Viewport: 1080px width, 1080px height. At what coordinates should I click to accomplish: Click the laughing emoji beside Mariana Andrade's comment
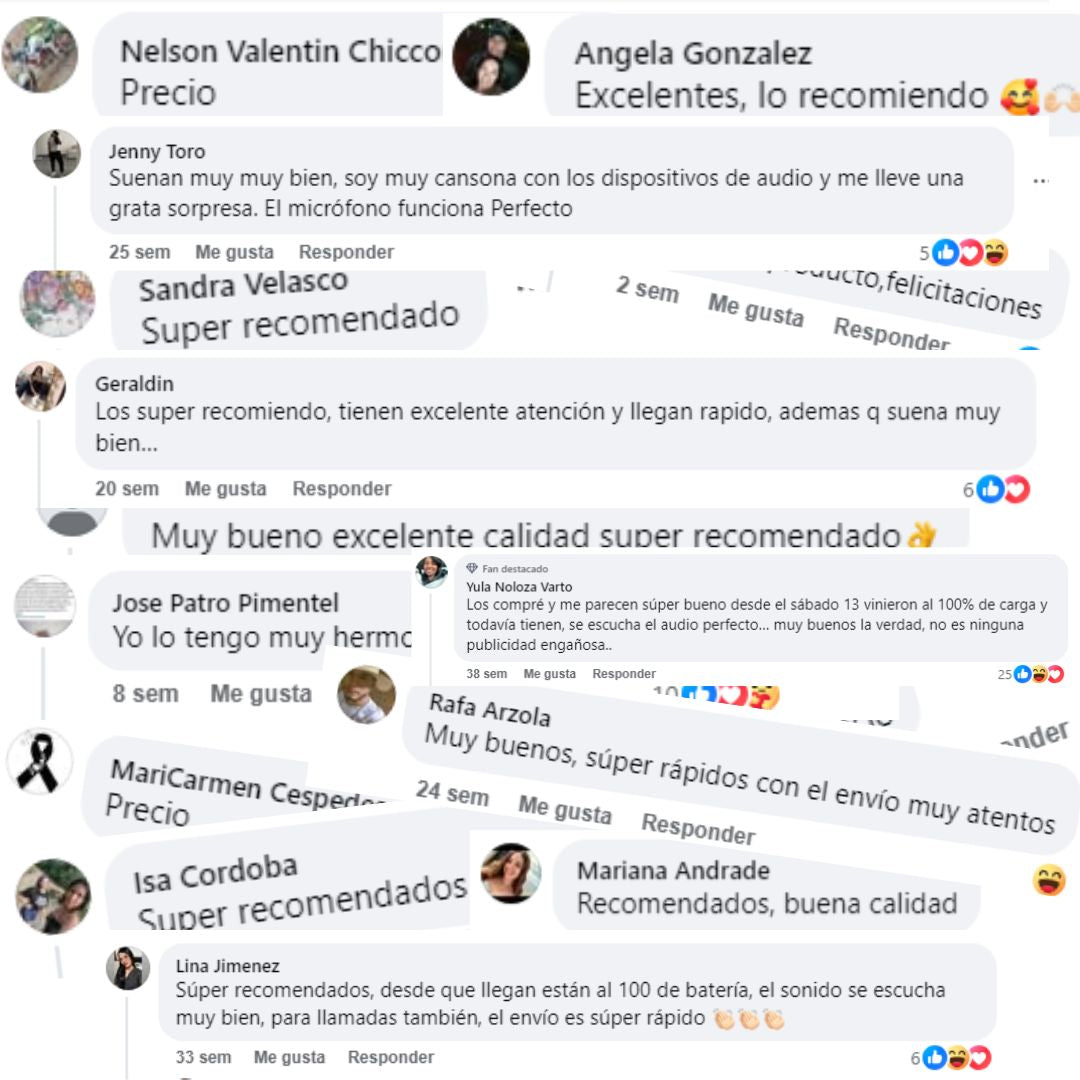(x=1048, y=881)
